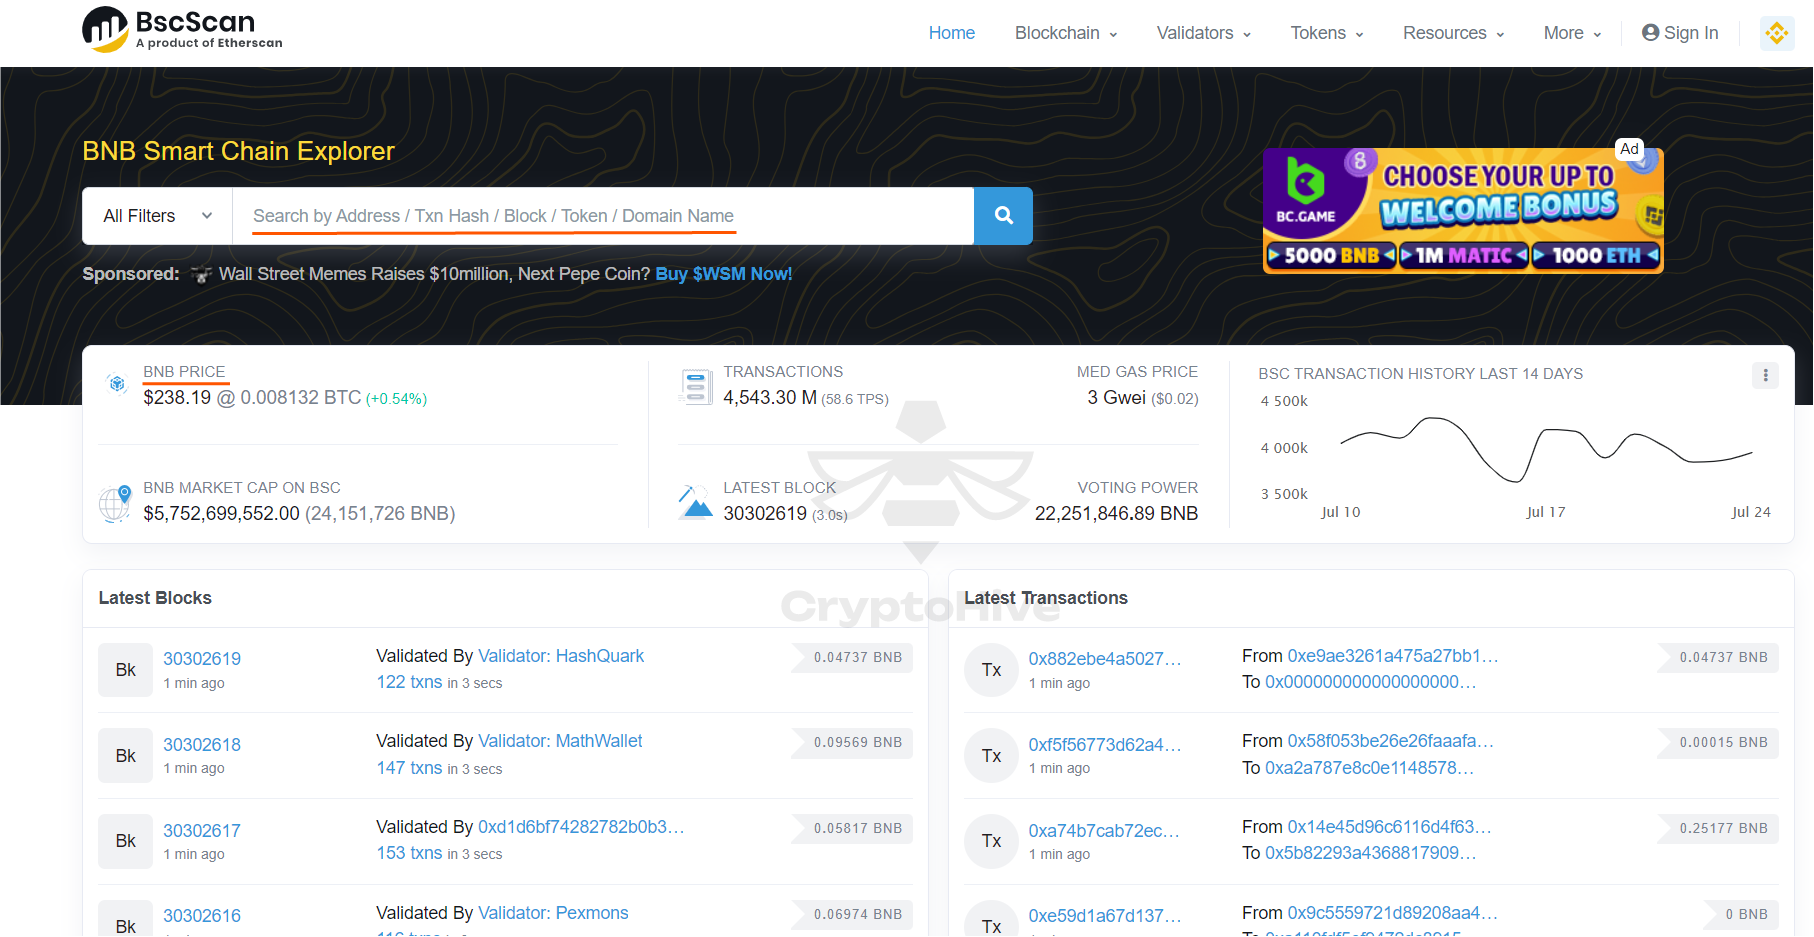The width and height of the screenshot is (1814, 937).
Task: Open Validator: HashQuark
Action: coord(561,656)
